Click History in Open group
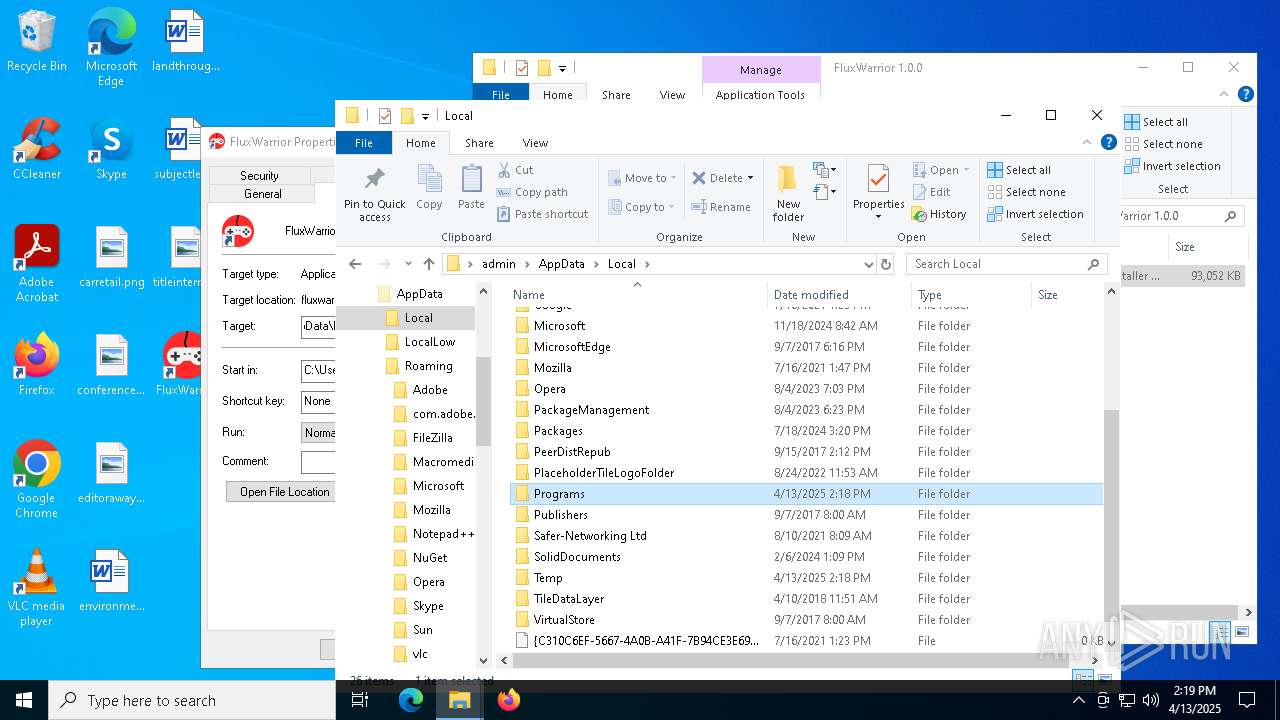 click(x=939, y=214)
